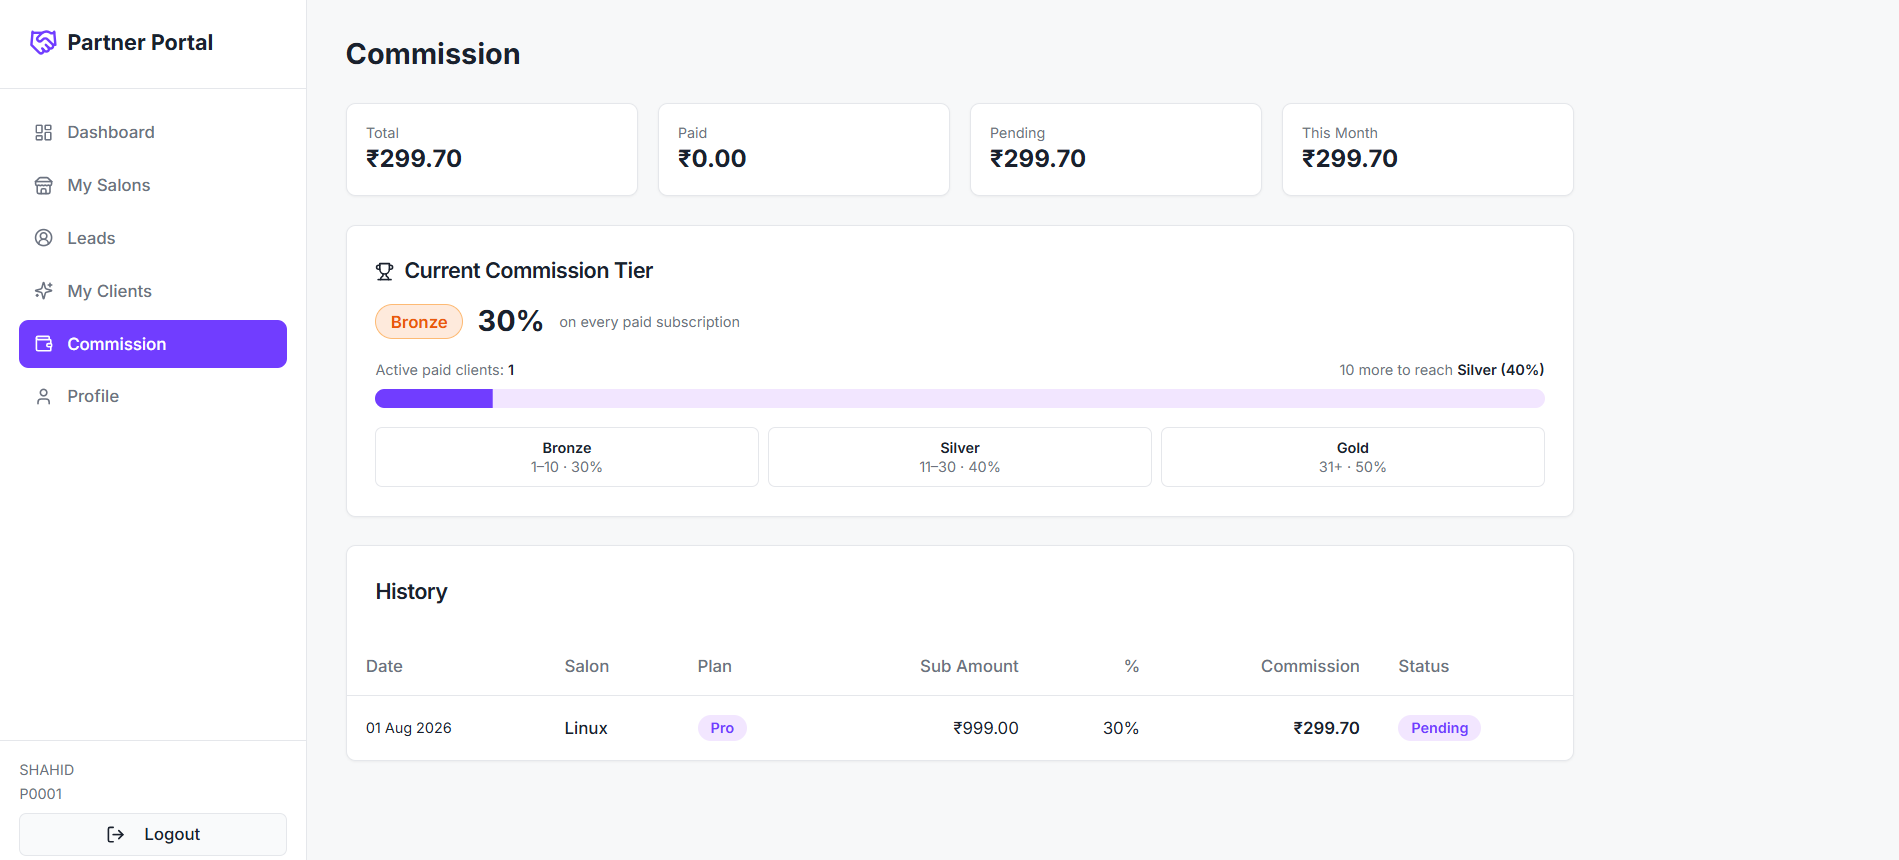Click the Pending ₹299.70 summary card
1899x860 pixels.
pos(1116,149)
